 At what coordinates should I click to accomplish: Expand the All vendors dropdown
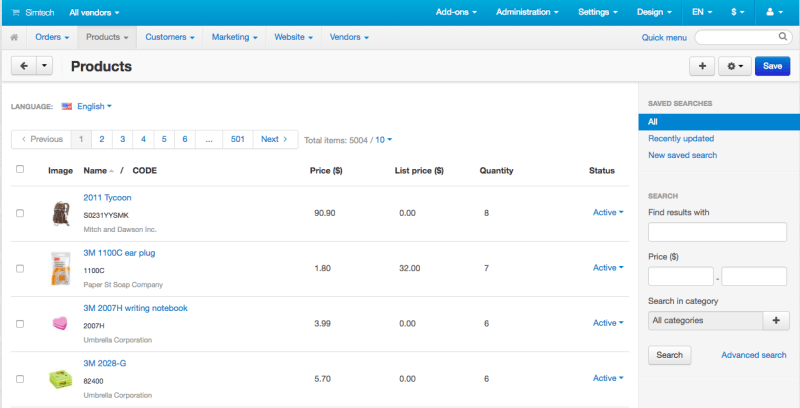click(x=94, y=12)
